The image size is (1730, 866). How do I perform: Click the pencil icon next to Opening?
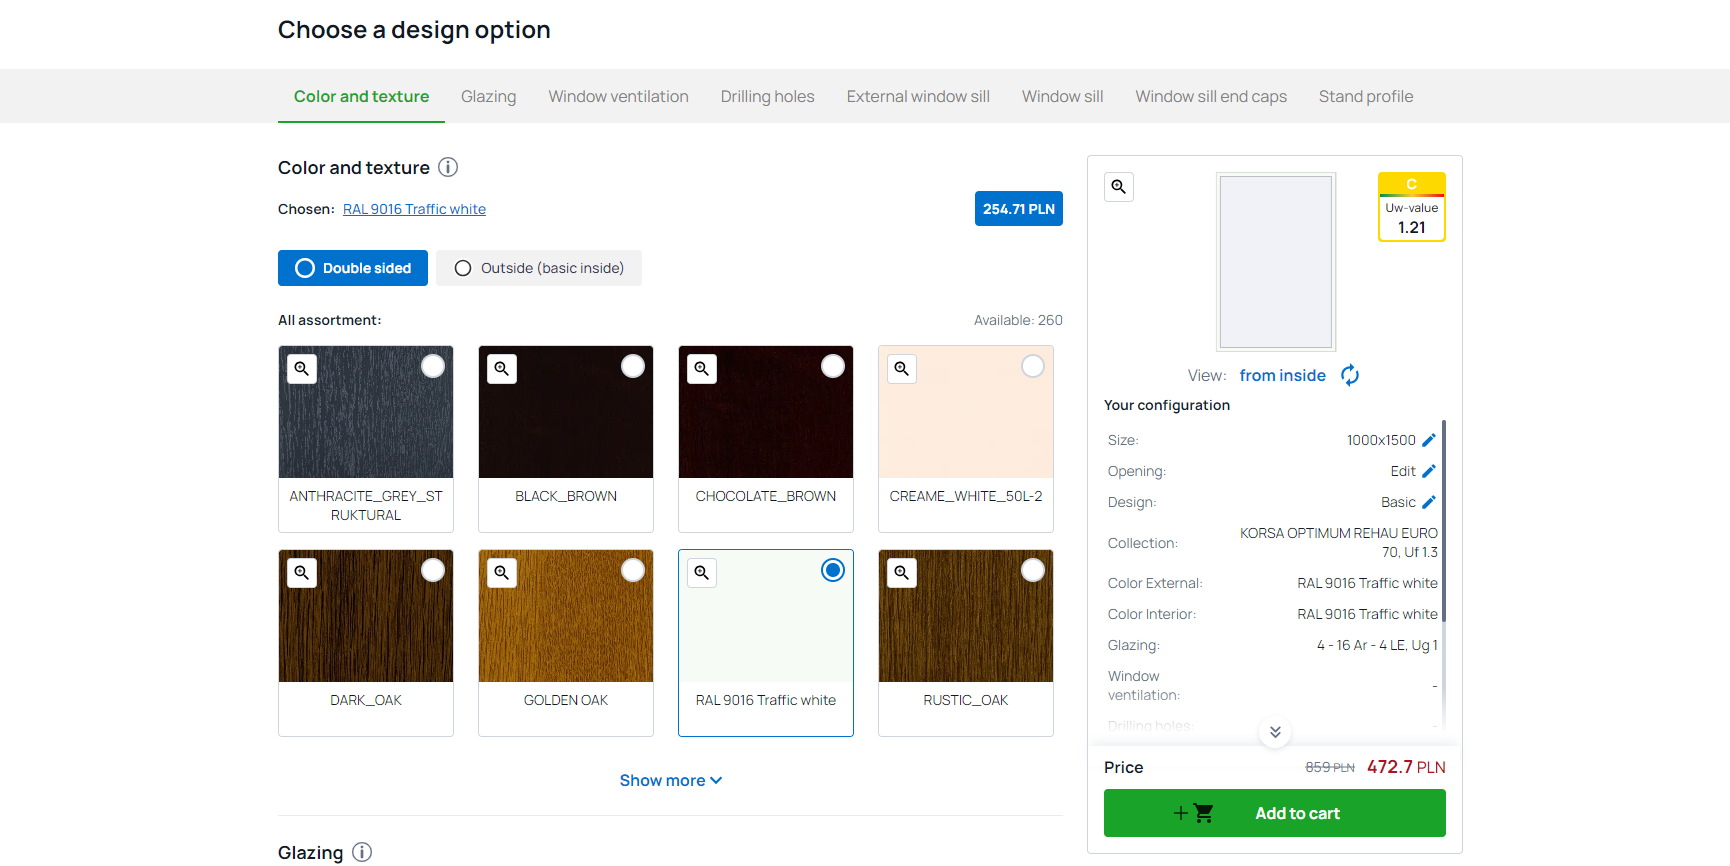point(1428,471)
